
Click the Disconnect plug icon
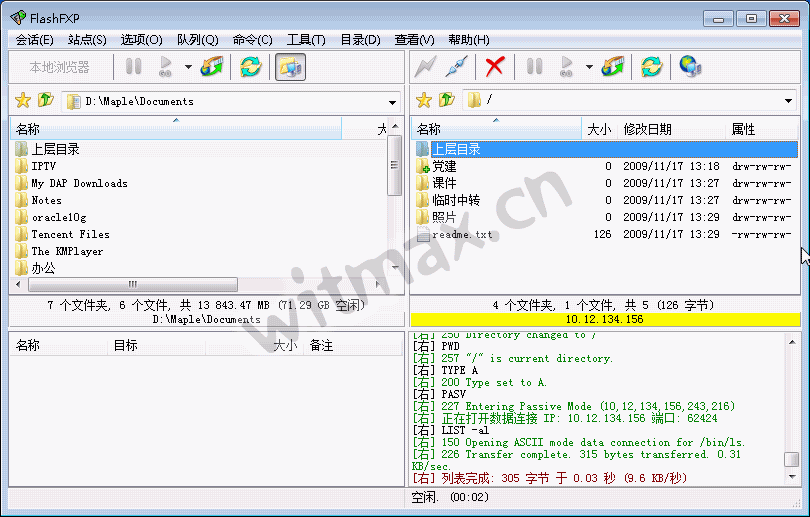(x=457, y=67)
